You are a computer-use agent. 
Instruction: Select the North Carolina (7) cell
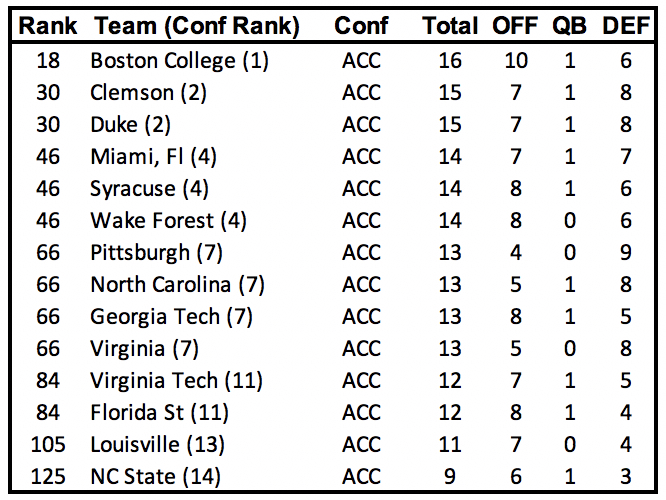(178, 284)
